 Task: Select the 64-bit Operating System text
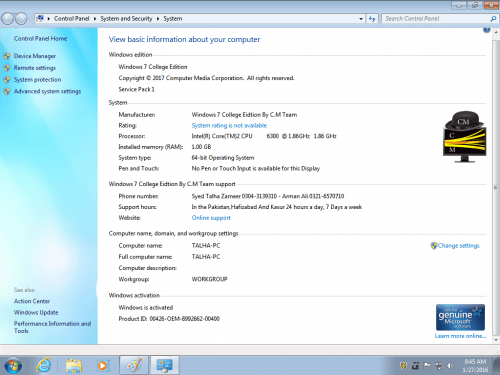223,158
